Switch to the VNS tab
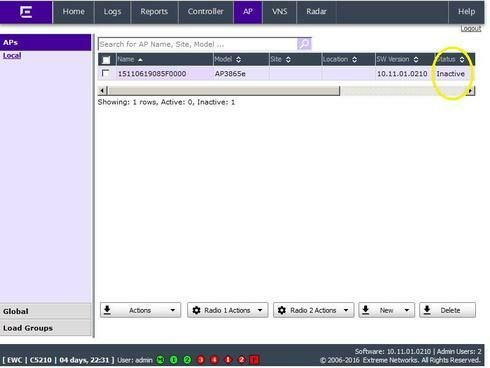 point(279,12)
